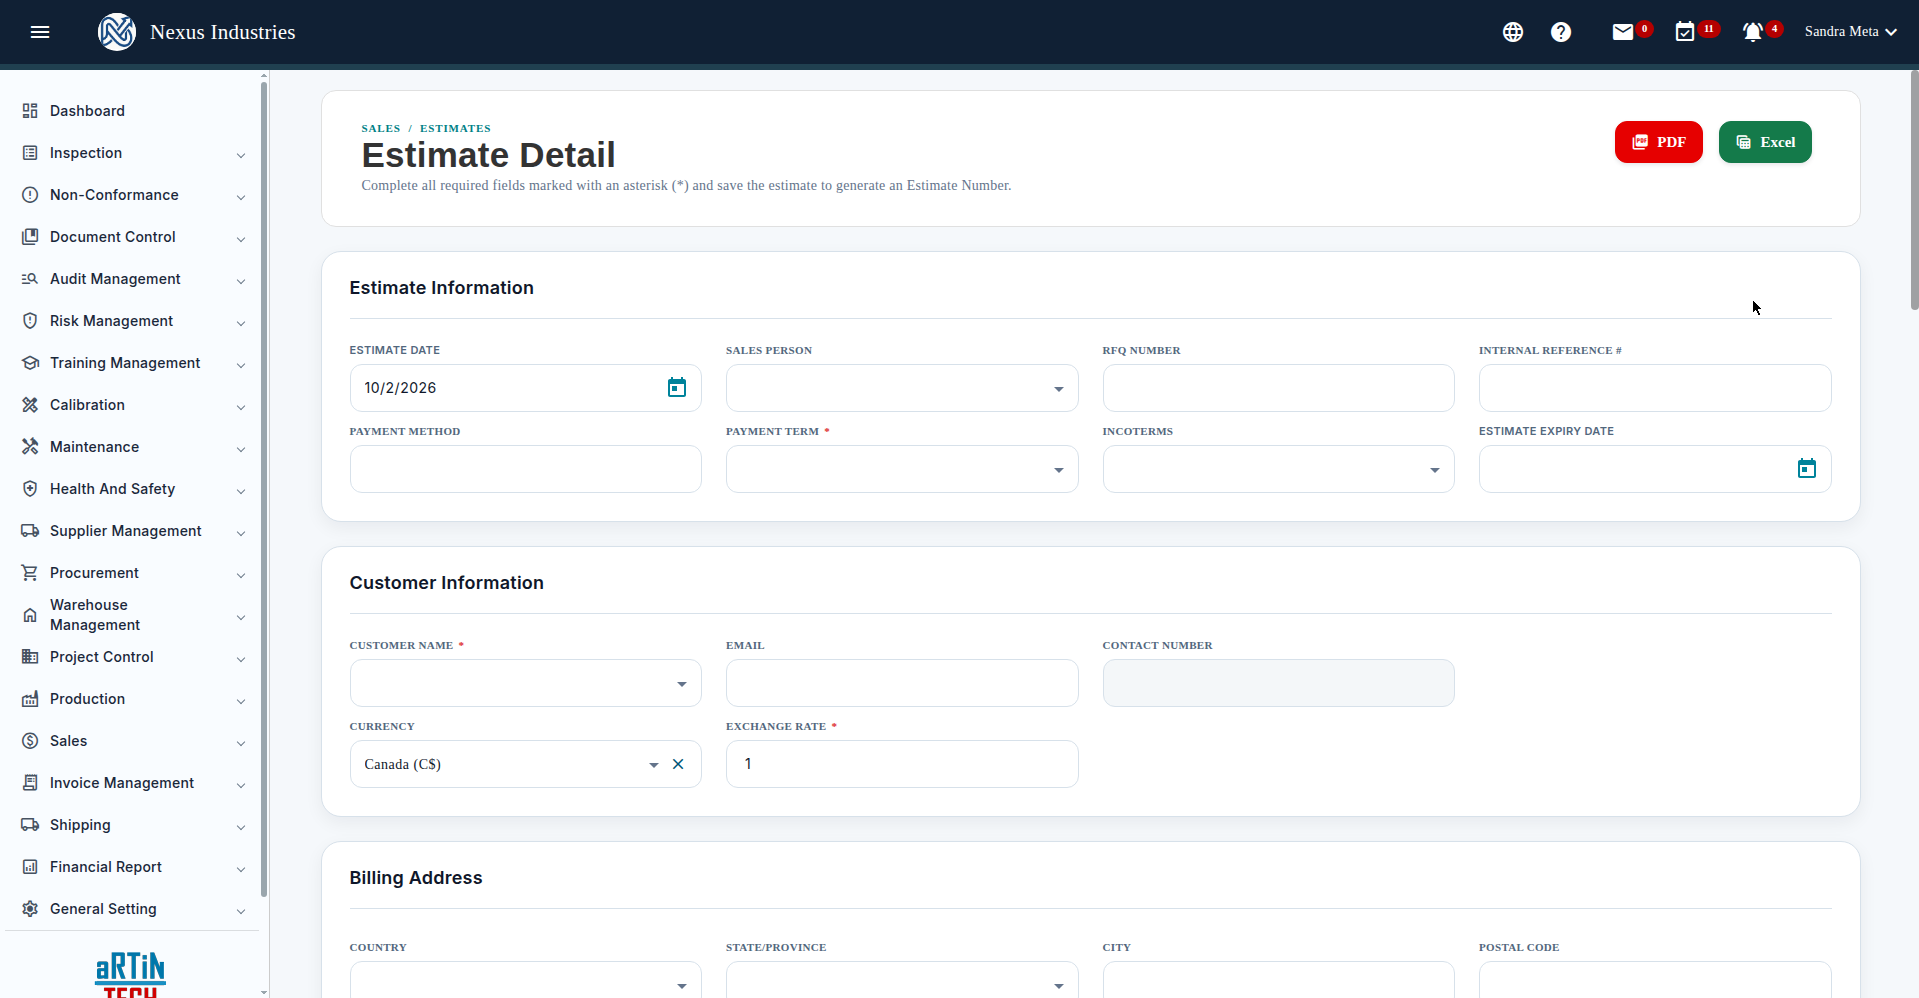Open the hamburger navigation menu
The height and width of the screenshot is (998, 1919).
(x=40, y=32)
